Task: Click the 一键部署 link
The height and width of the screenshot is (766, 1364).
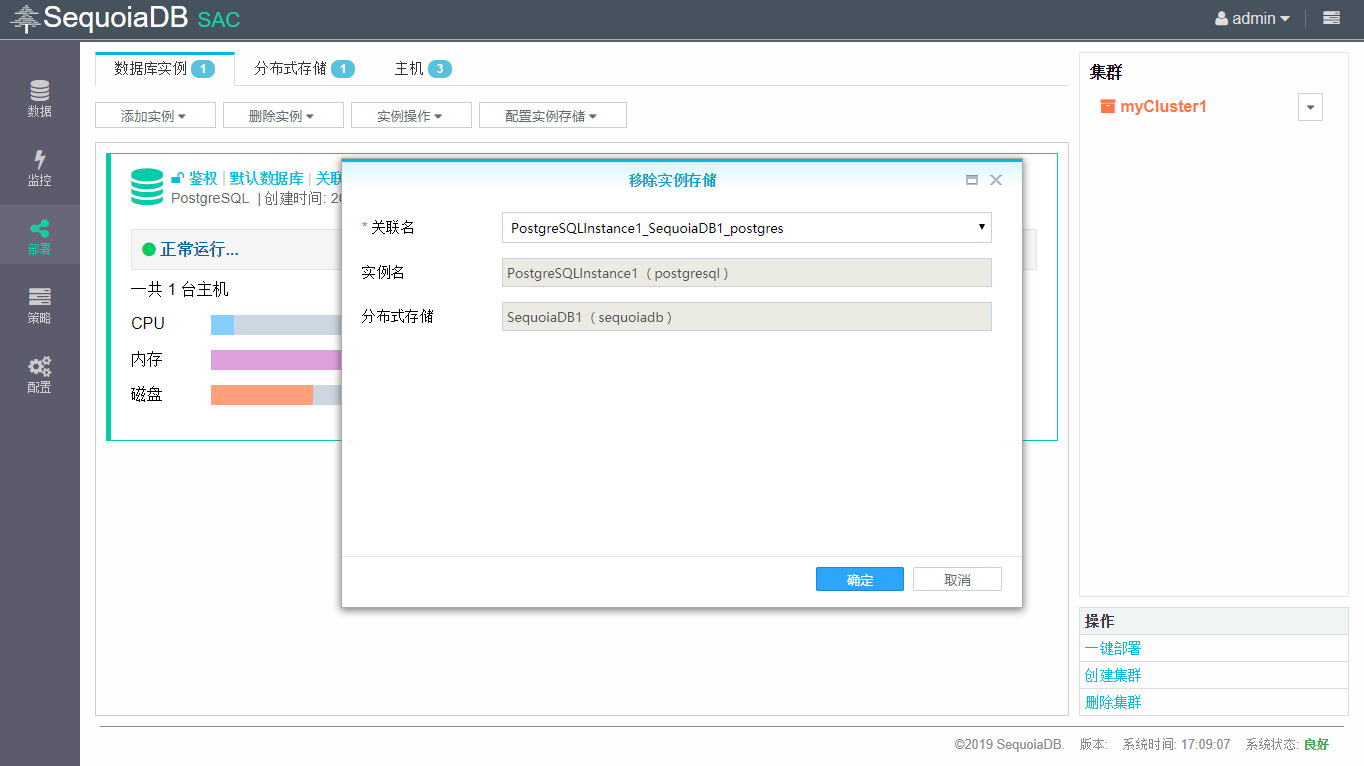Action: 1113,648
